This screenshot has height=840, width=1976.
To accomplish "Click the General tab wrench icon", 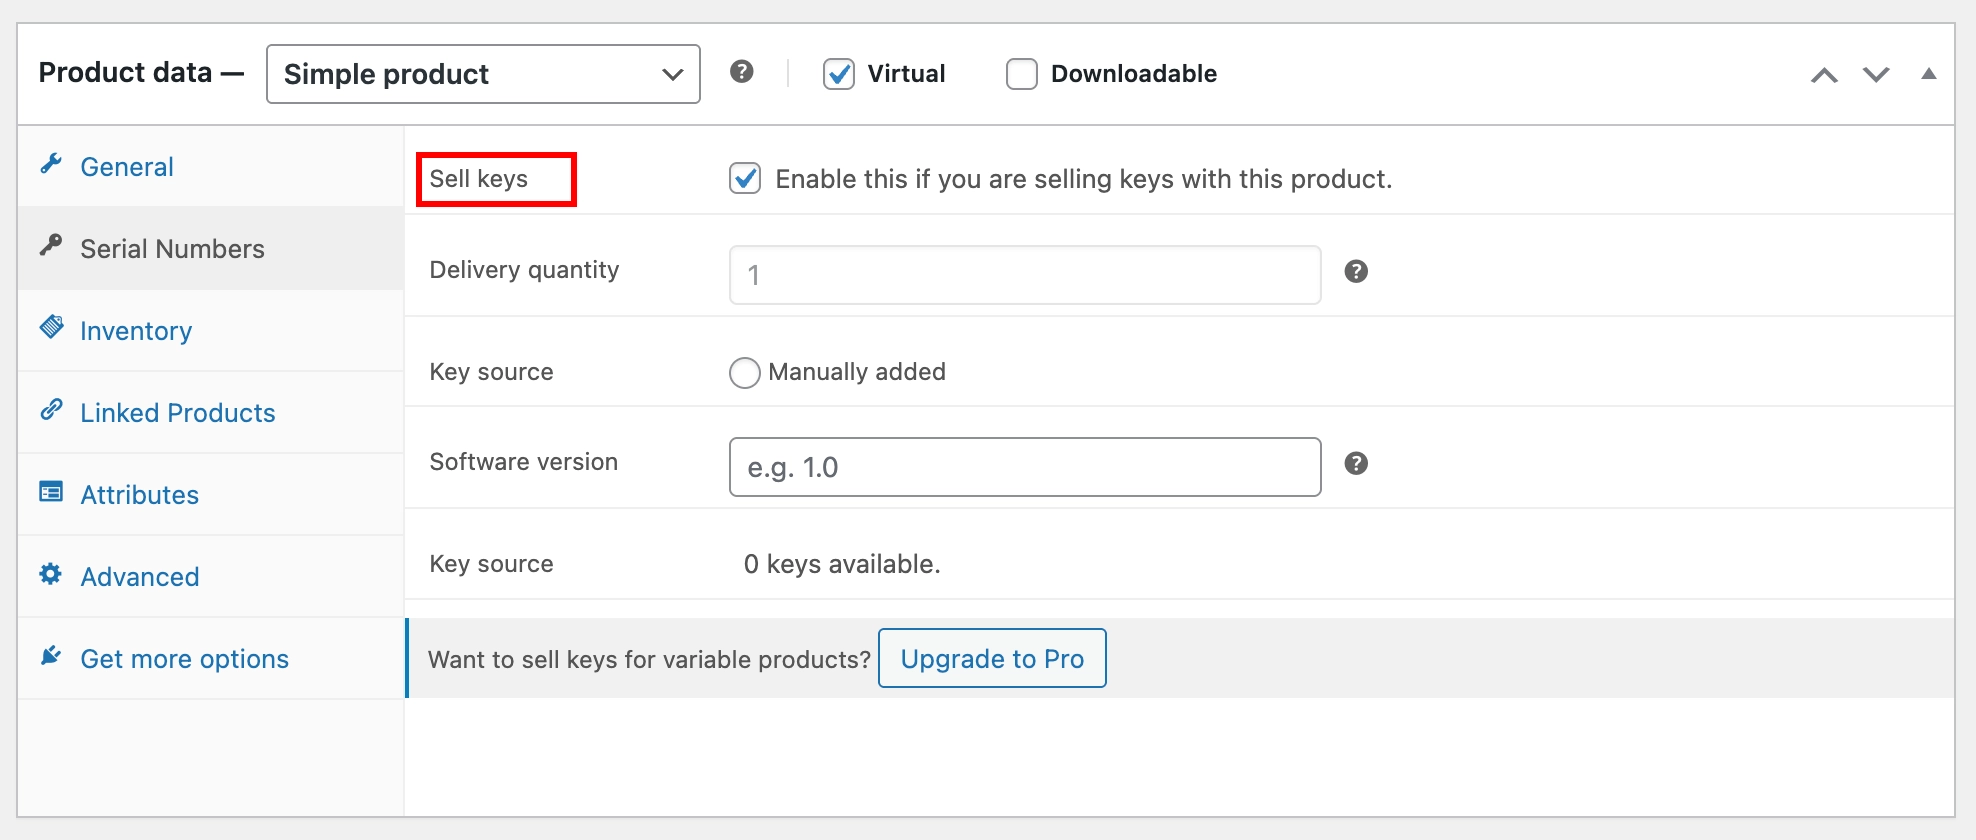I will (x=51, y=164).
